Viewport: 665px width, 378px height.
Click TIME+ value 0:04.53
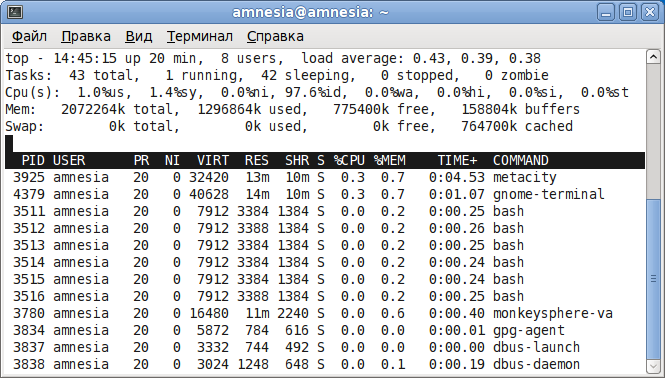pos(457,177)
